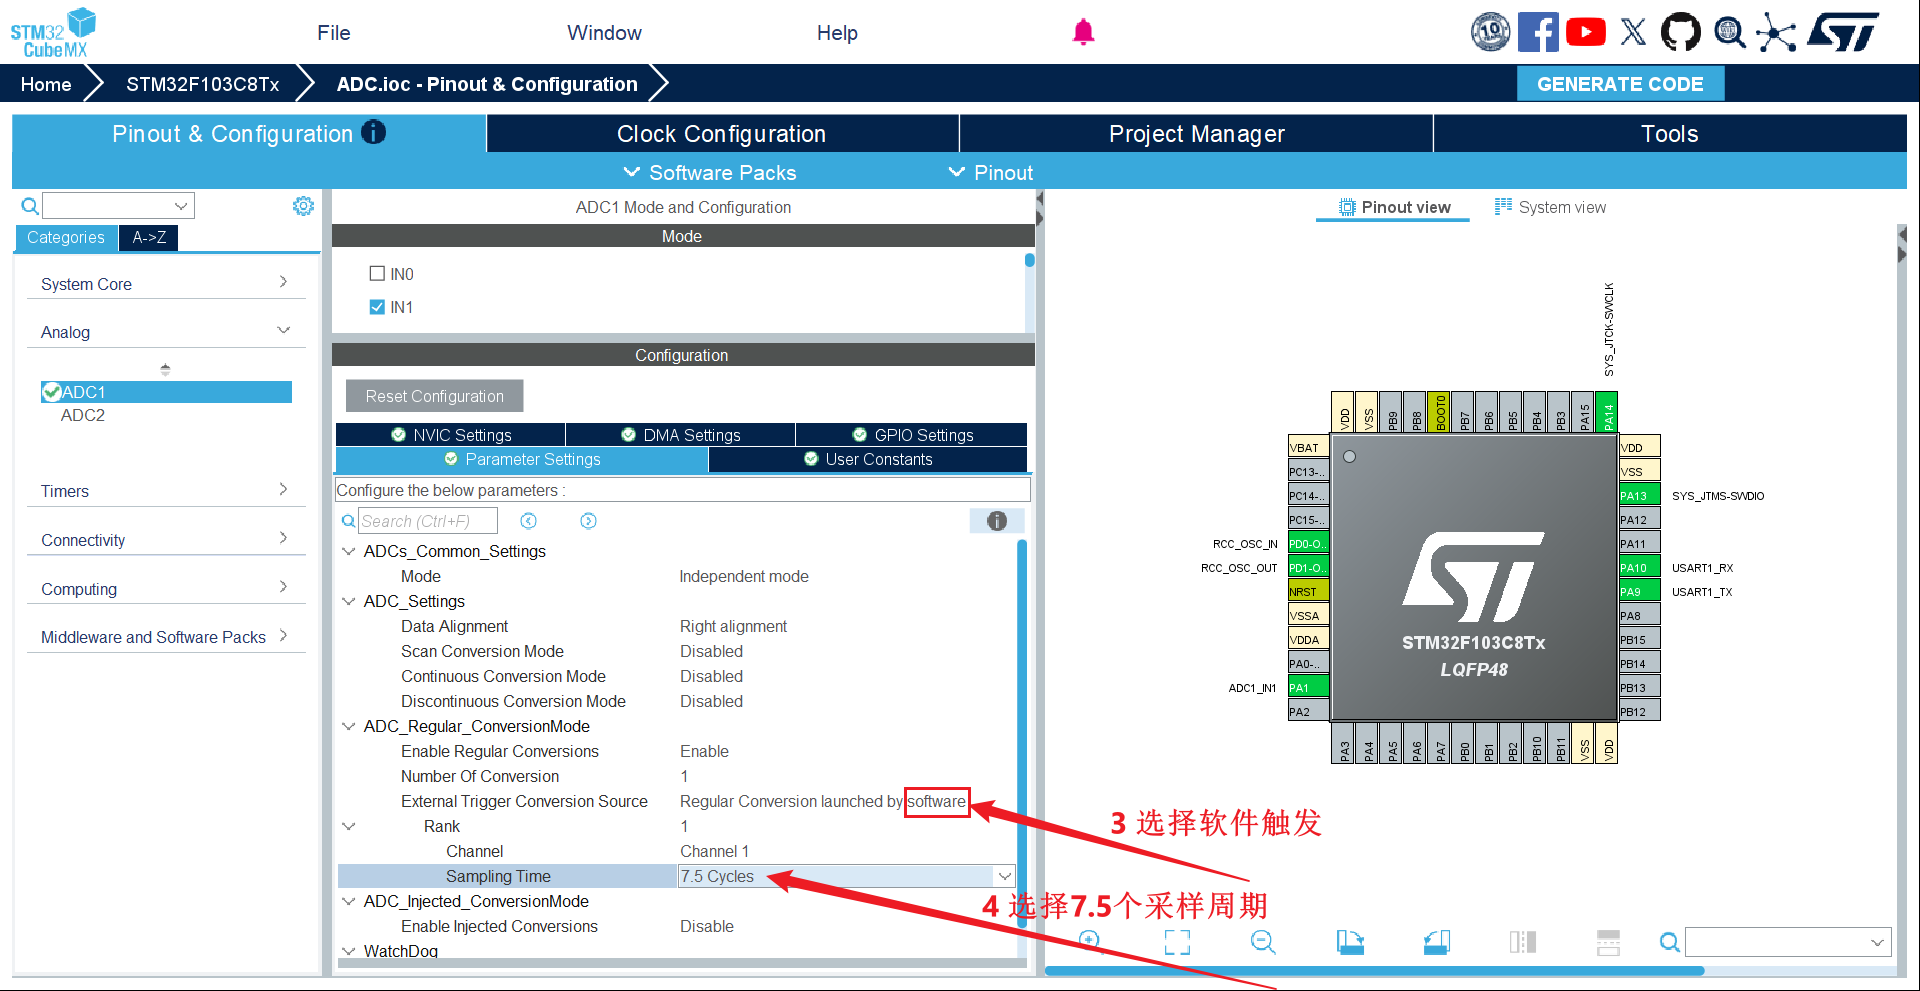
Task: Open the DMA Settings tab
Action: pyautogui.click(x=681, y=435)
